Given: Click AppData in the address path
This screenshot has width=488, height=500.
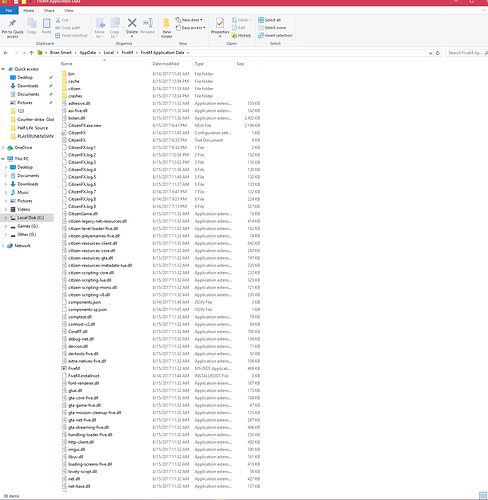Looking at the screenshot, I should coord(87,53).
